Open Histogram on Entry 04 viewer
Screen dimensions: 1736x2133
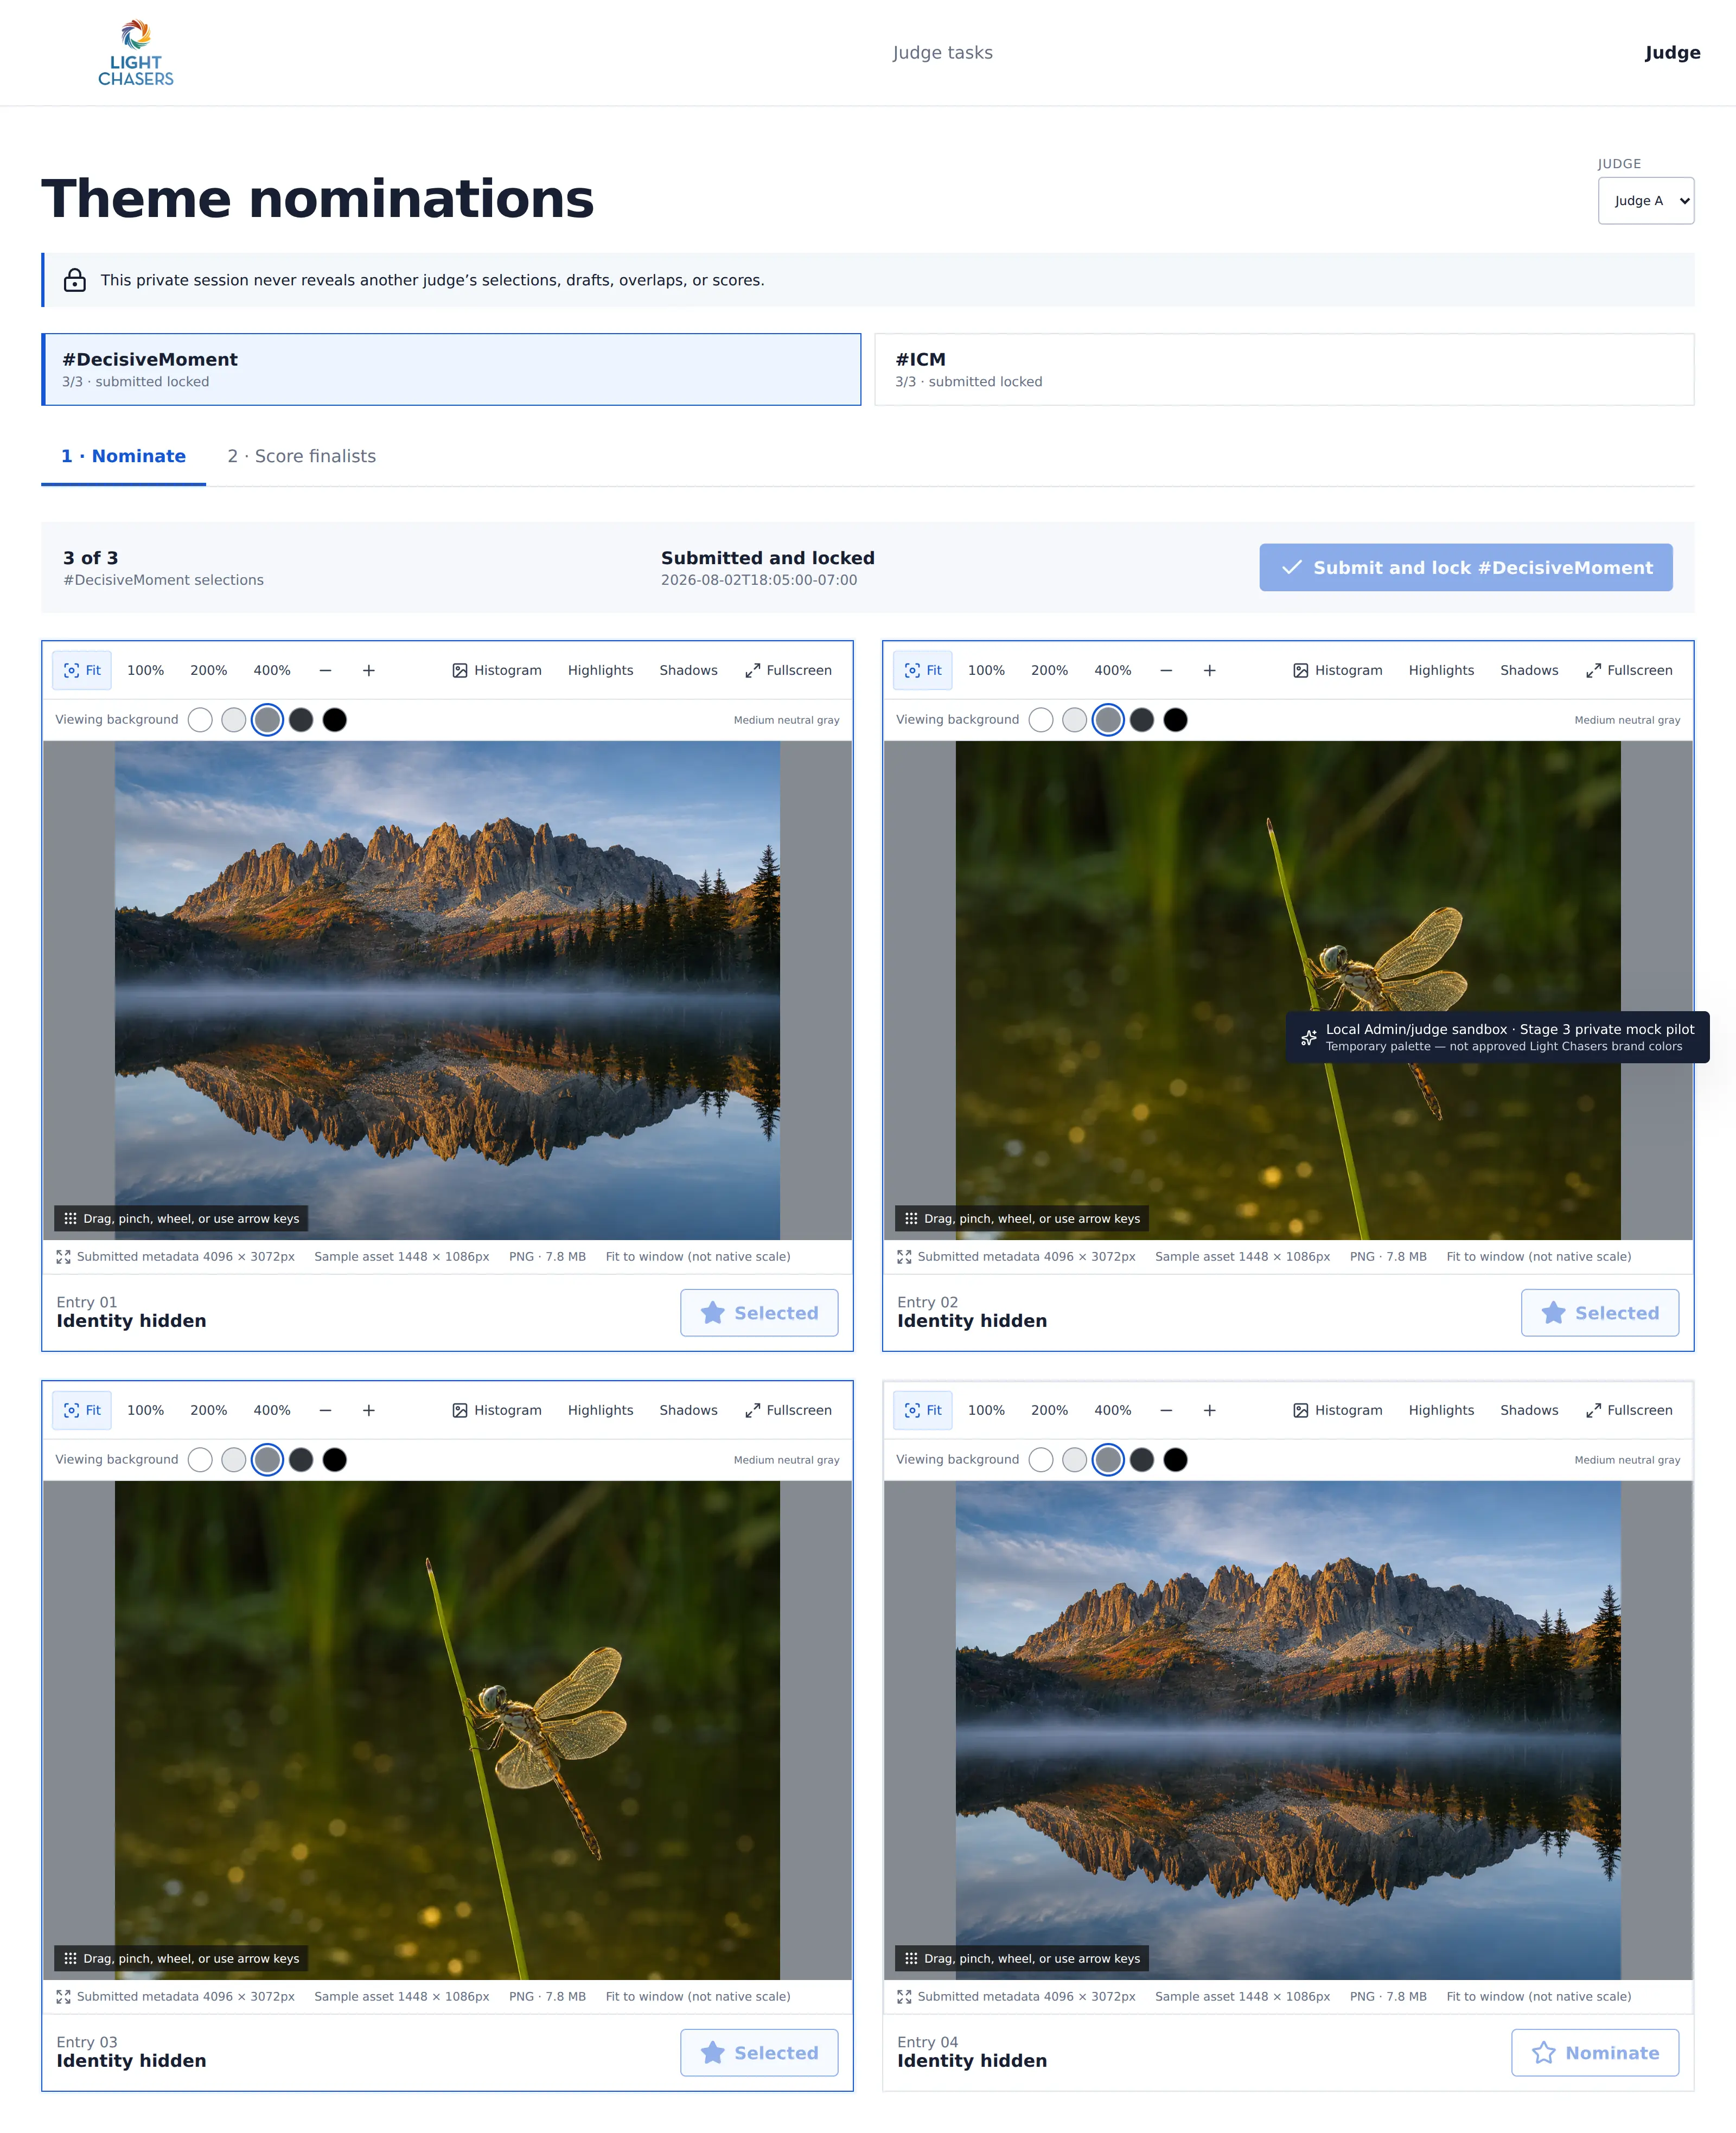(x=1338, y=1410)
